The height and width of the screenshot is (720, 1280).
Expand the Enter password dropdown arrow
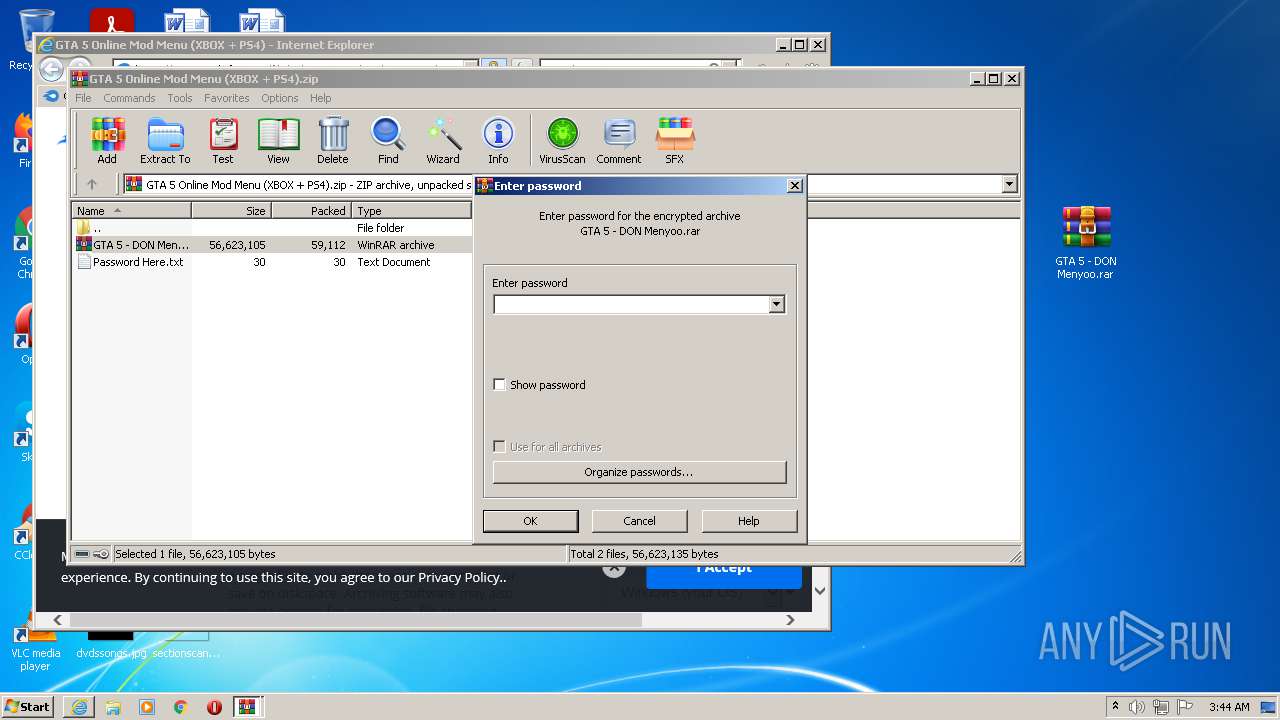pos(776,304)
